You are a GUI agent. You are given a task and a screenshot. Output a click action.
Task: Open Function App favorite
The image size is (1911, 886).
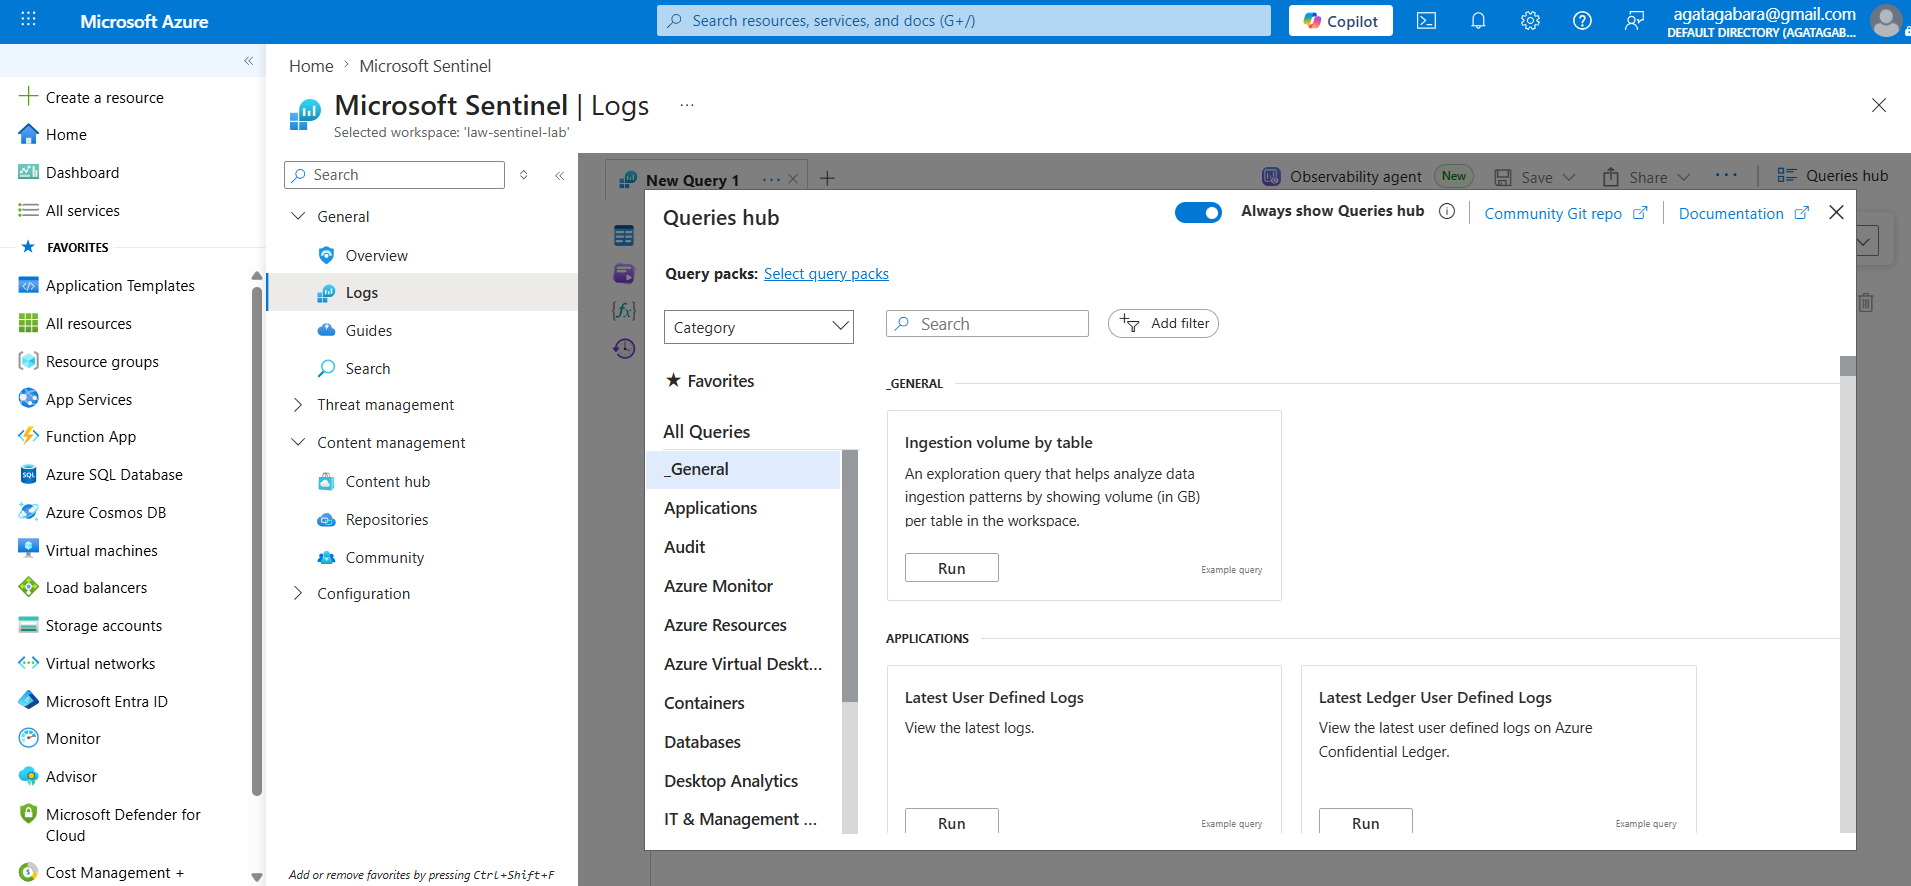tap(90, 437)
